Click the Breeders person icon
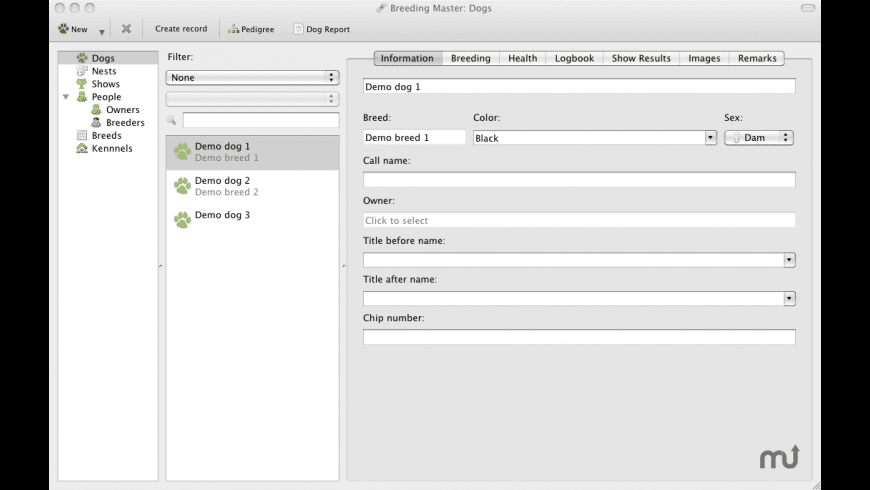This screenshot has height=490, width=870. (x=97, y=123)
